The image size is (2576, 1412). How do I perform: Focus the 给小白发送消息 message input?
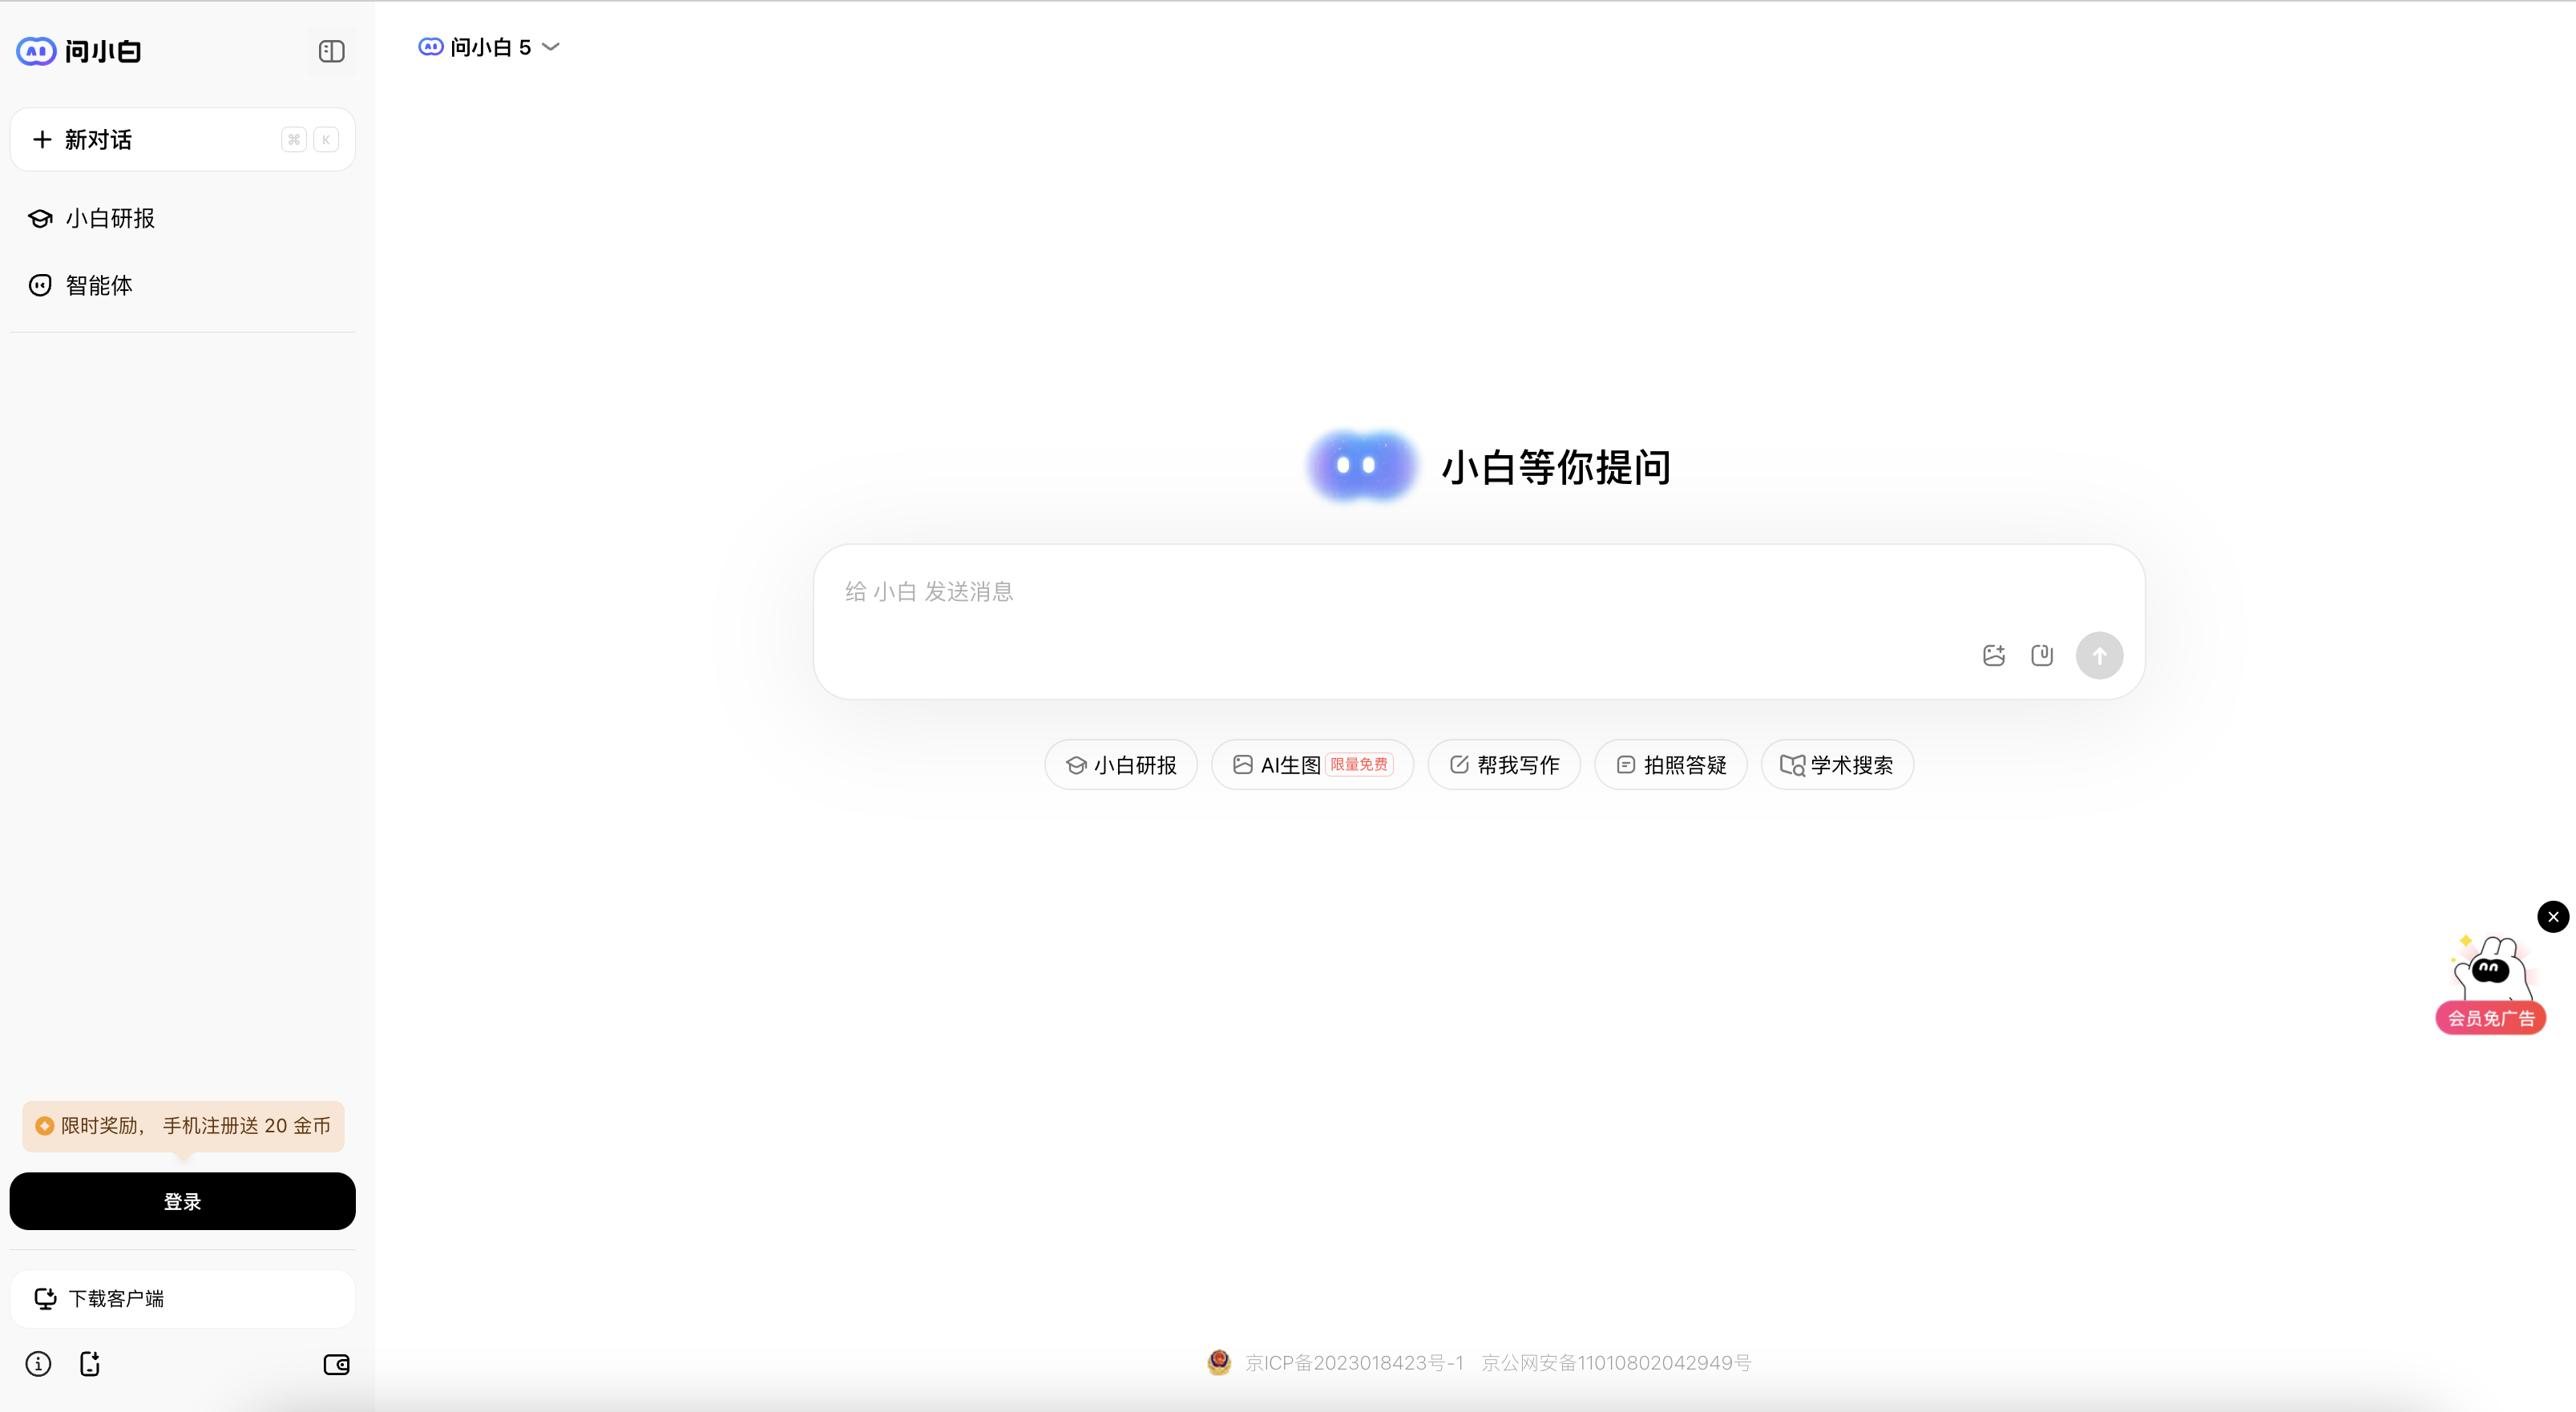pyautogui.click(x=1400, y=592)
